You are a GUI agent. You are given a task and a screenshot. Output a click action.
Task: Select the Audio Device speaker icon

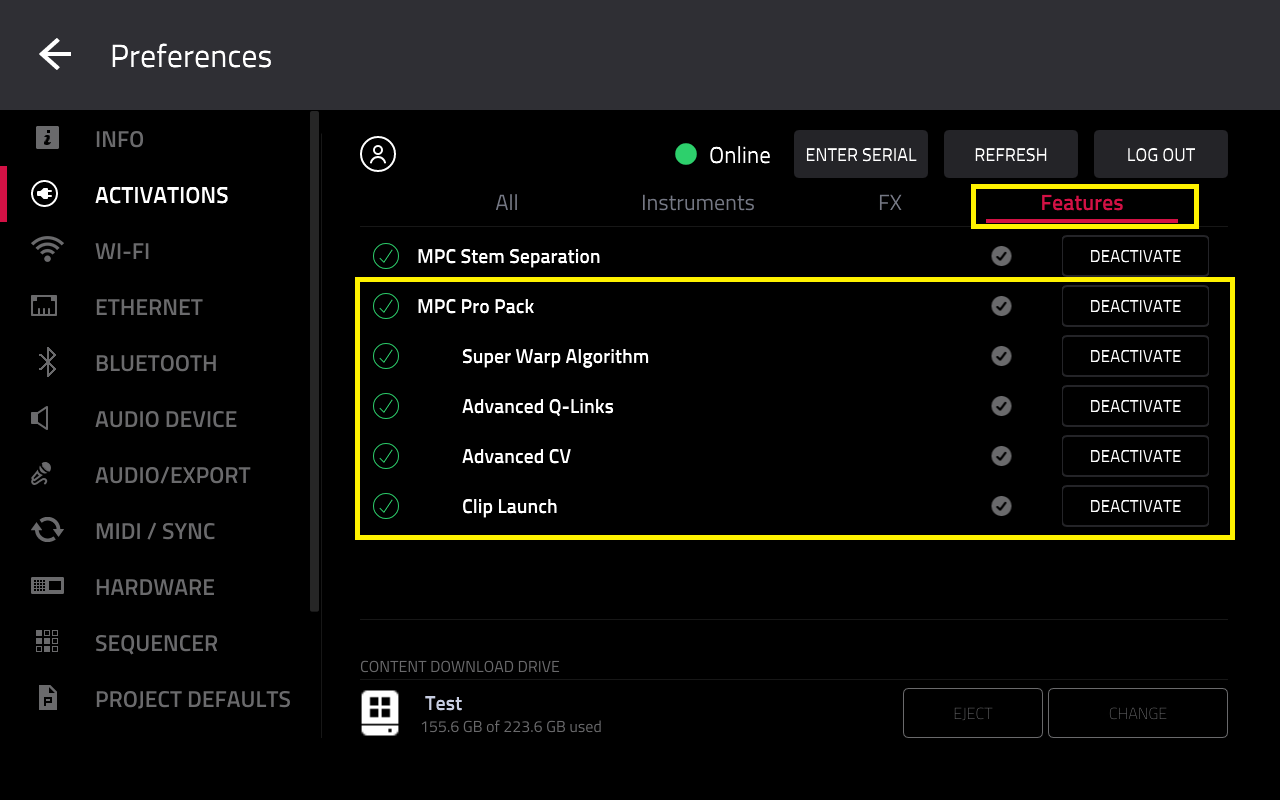[41, 418]
